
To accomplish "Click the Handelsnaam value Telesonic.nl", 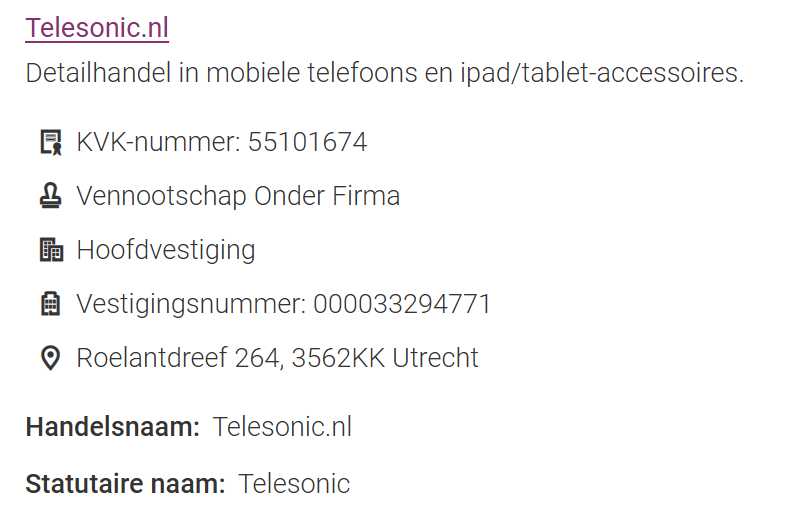I will 282,428.
